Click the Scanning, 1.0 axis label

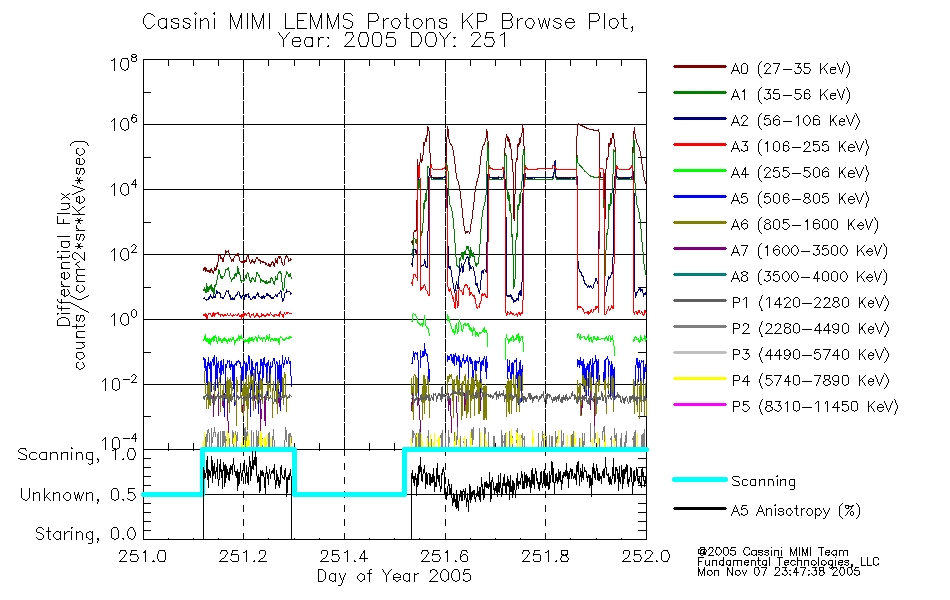[78, 455]
